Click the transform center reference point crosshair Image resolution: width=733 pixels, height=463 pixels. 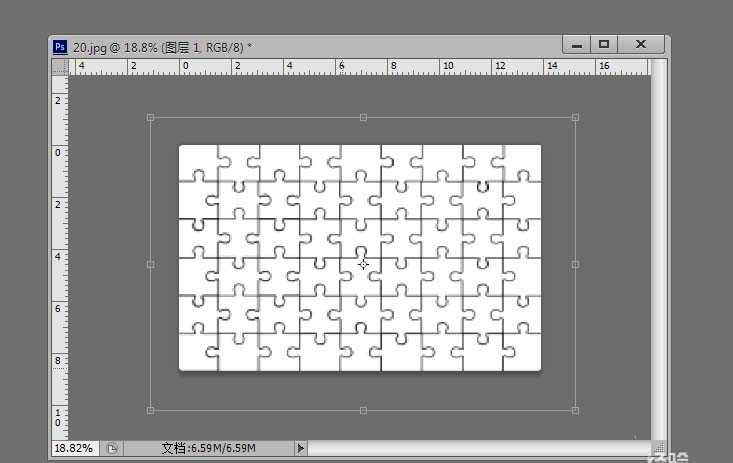[363, 264]
